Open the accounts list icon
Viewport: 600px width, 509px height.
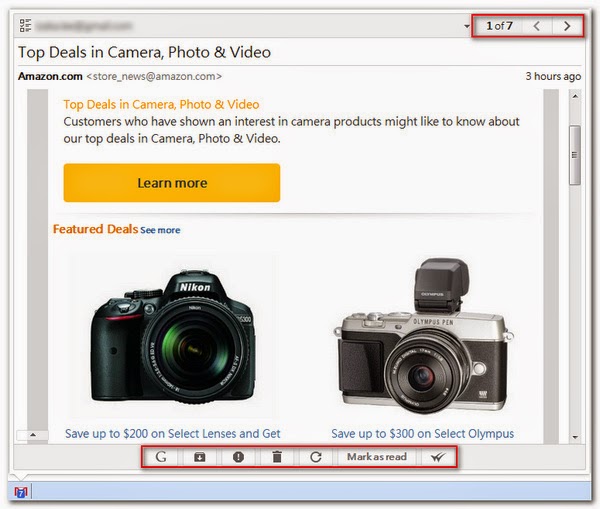pos(25,25)
